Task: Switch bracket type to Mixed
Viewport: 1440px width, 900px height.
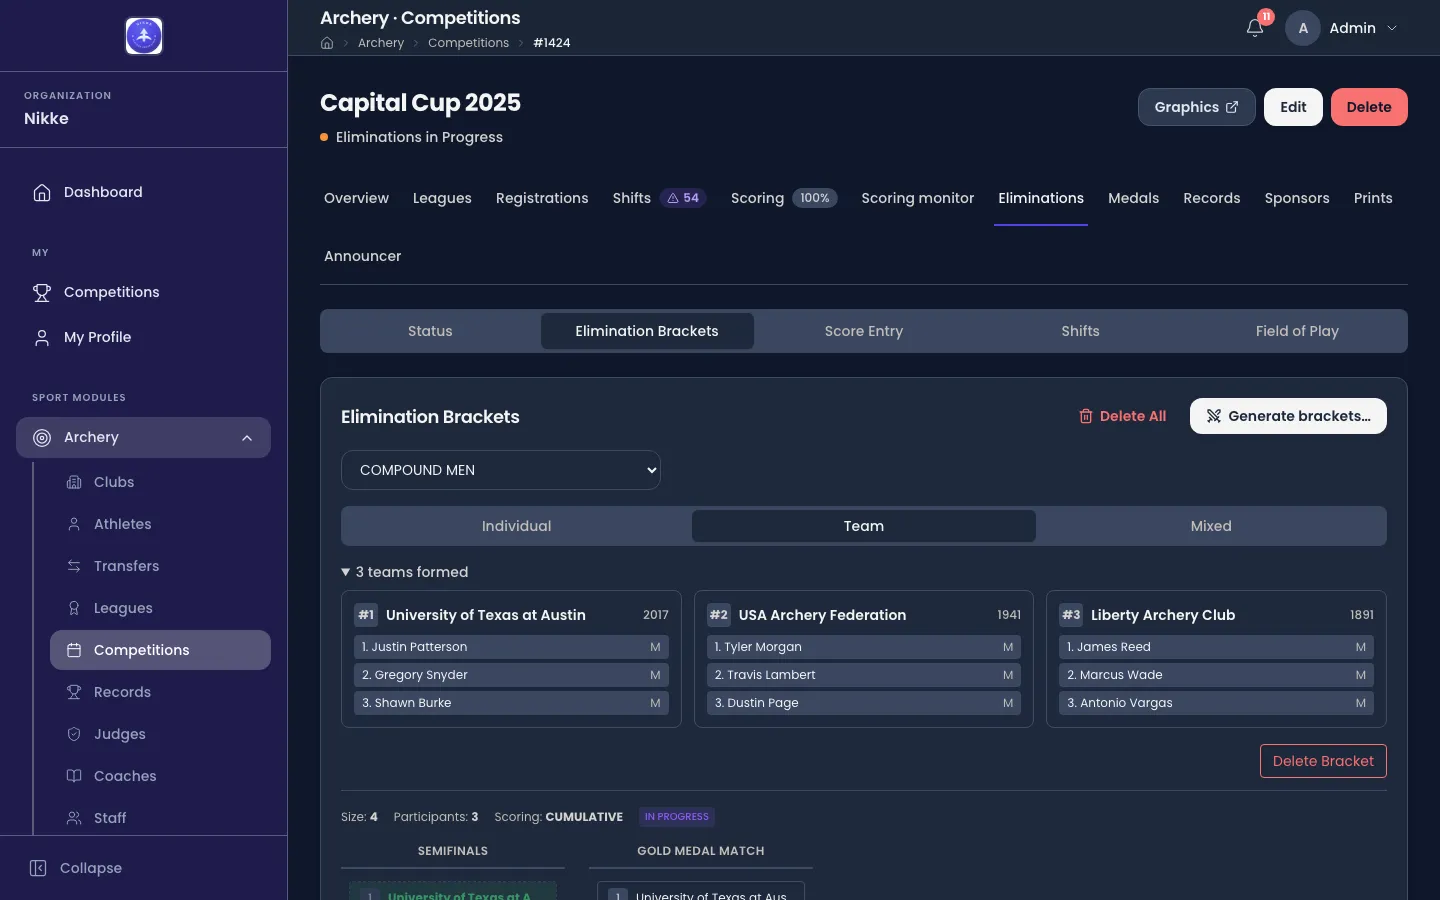Action: [1211, 526]
